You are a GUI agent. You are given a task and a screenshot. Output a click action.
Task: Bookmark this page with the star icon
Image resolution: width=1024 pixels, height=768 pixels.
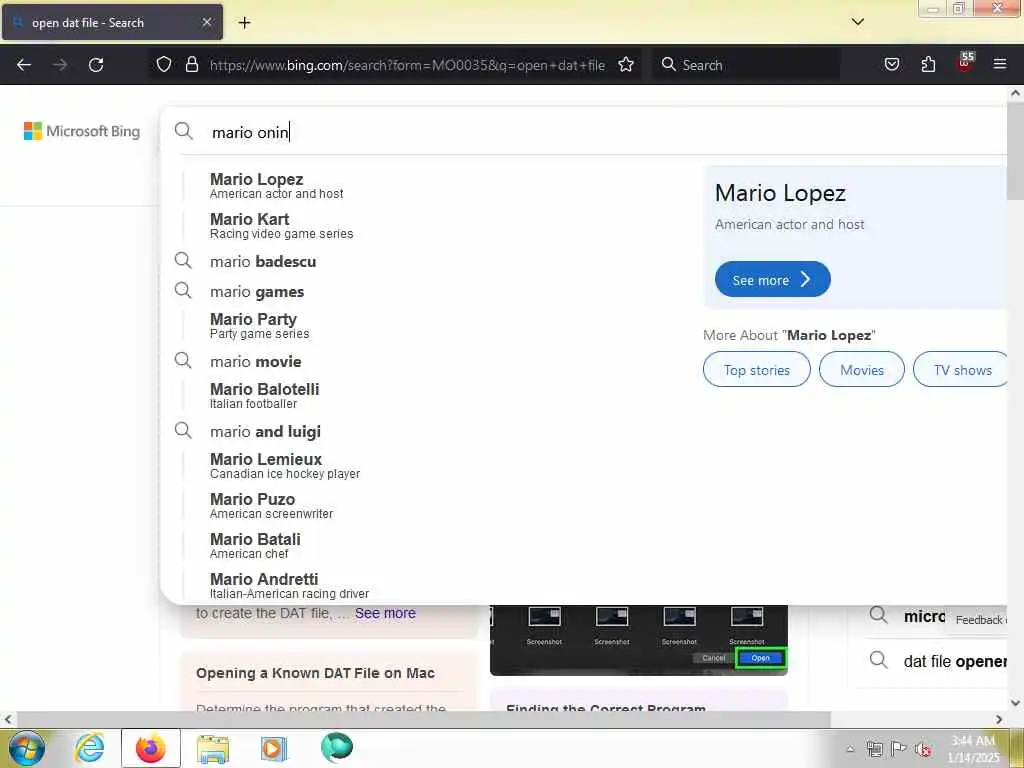pos(626,65)
